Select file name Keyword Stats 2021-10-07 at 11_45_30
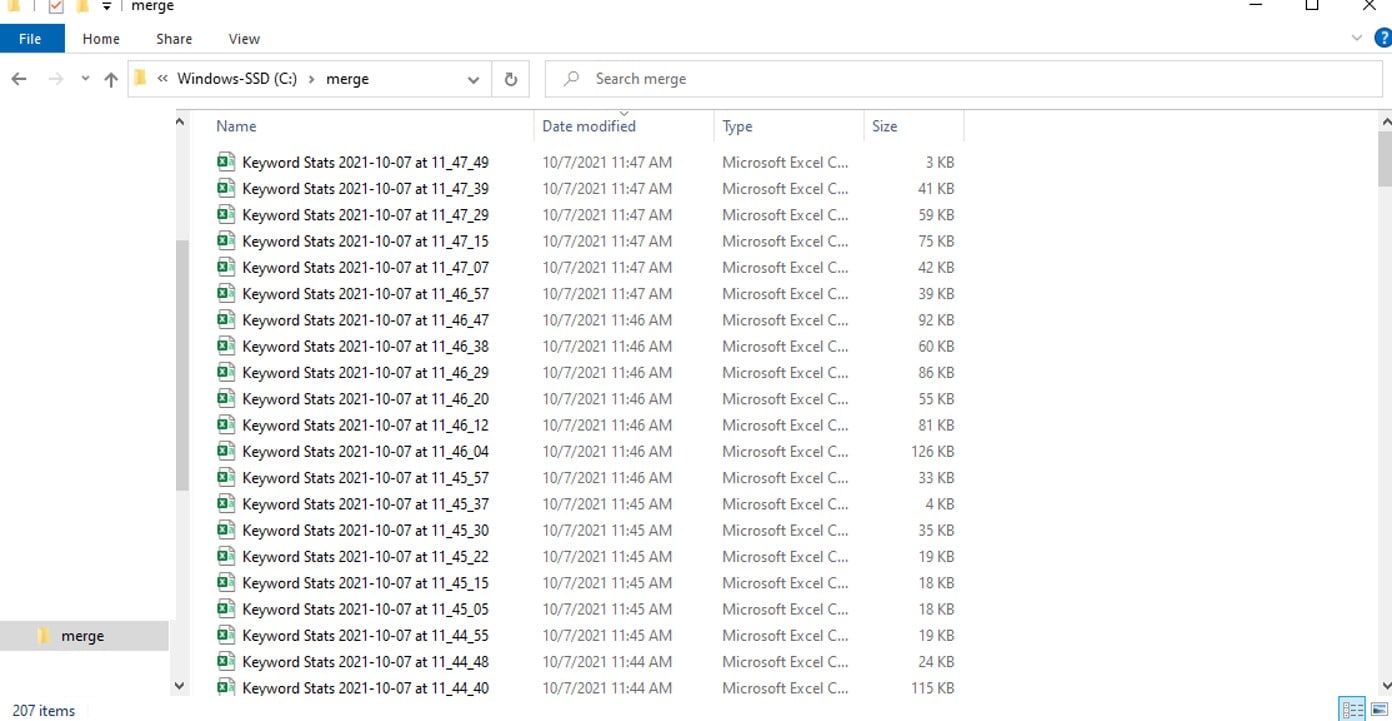The width and height of the screenshot is (1392, 721). click(x=365, y=530)
